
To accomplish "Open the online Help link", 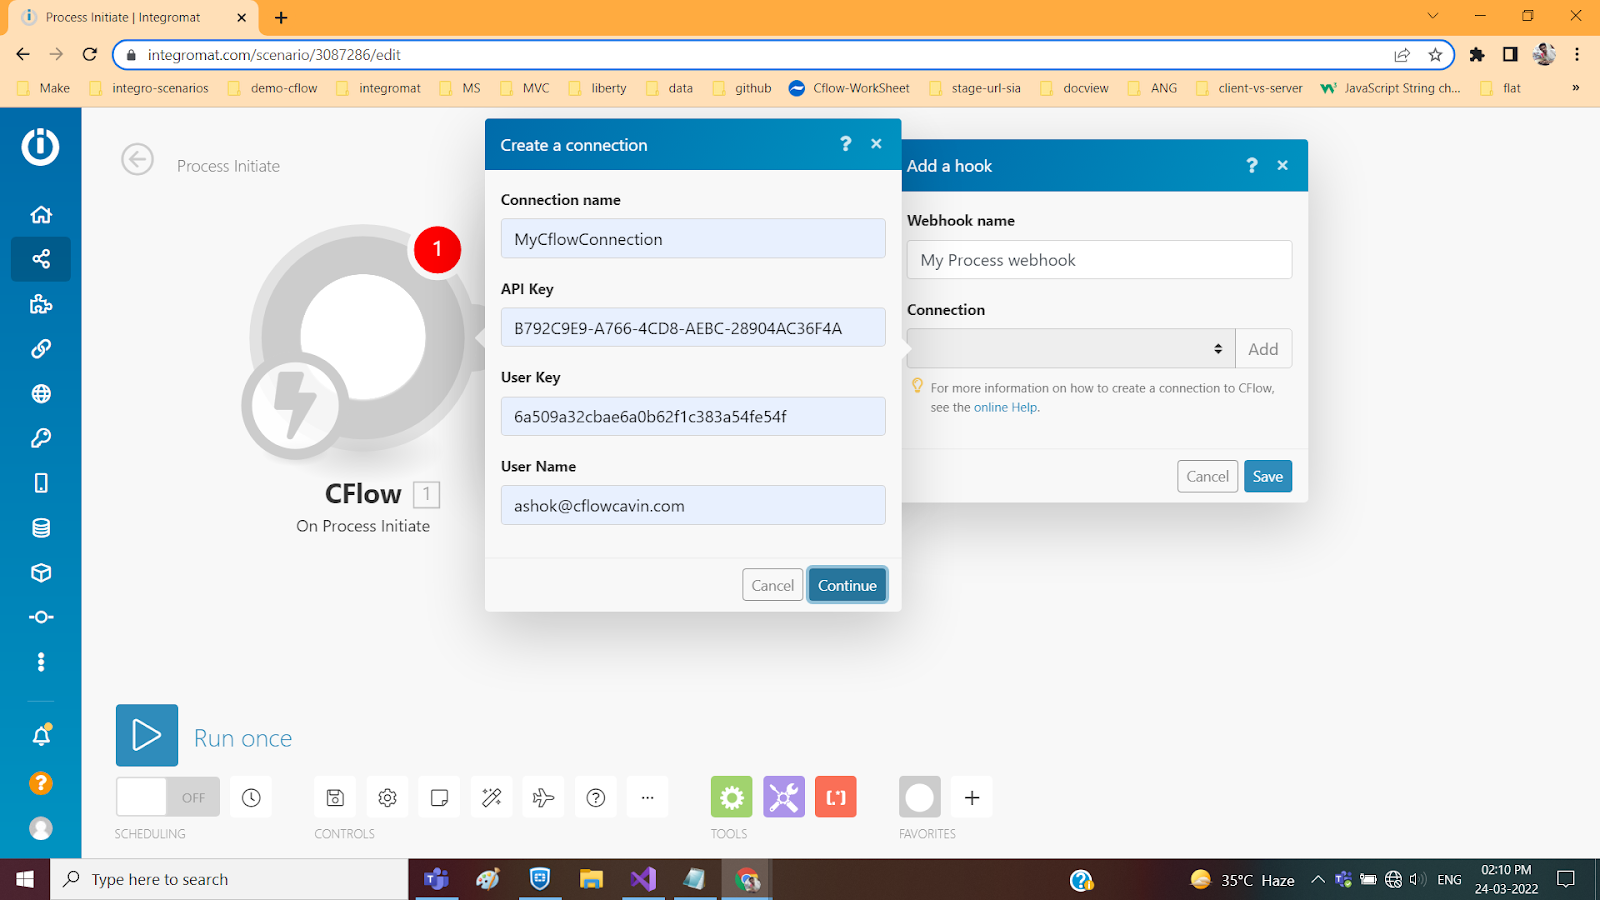I will click(x=1006, y=408).
